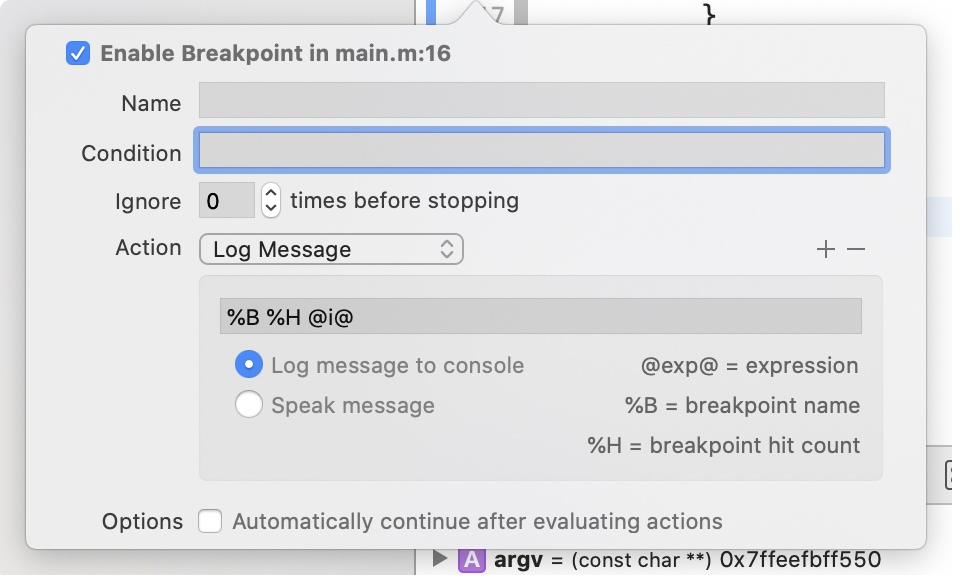Click the log message field with %B %H @i@
The width and height of the screenshot is (968, 582).
click(540, 317)
